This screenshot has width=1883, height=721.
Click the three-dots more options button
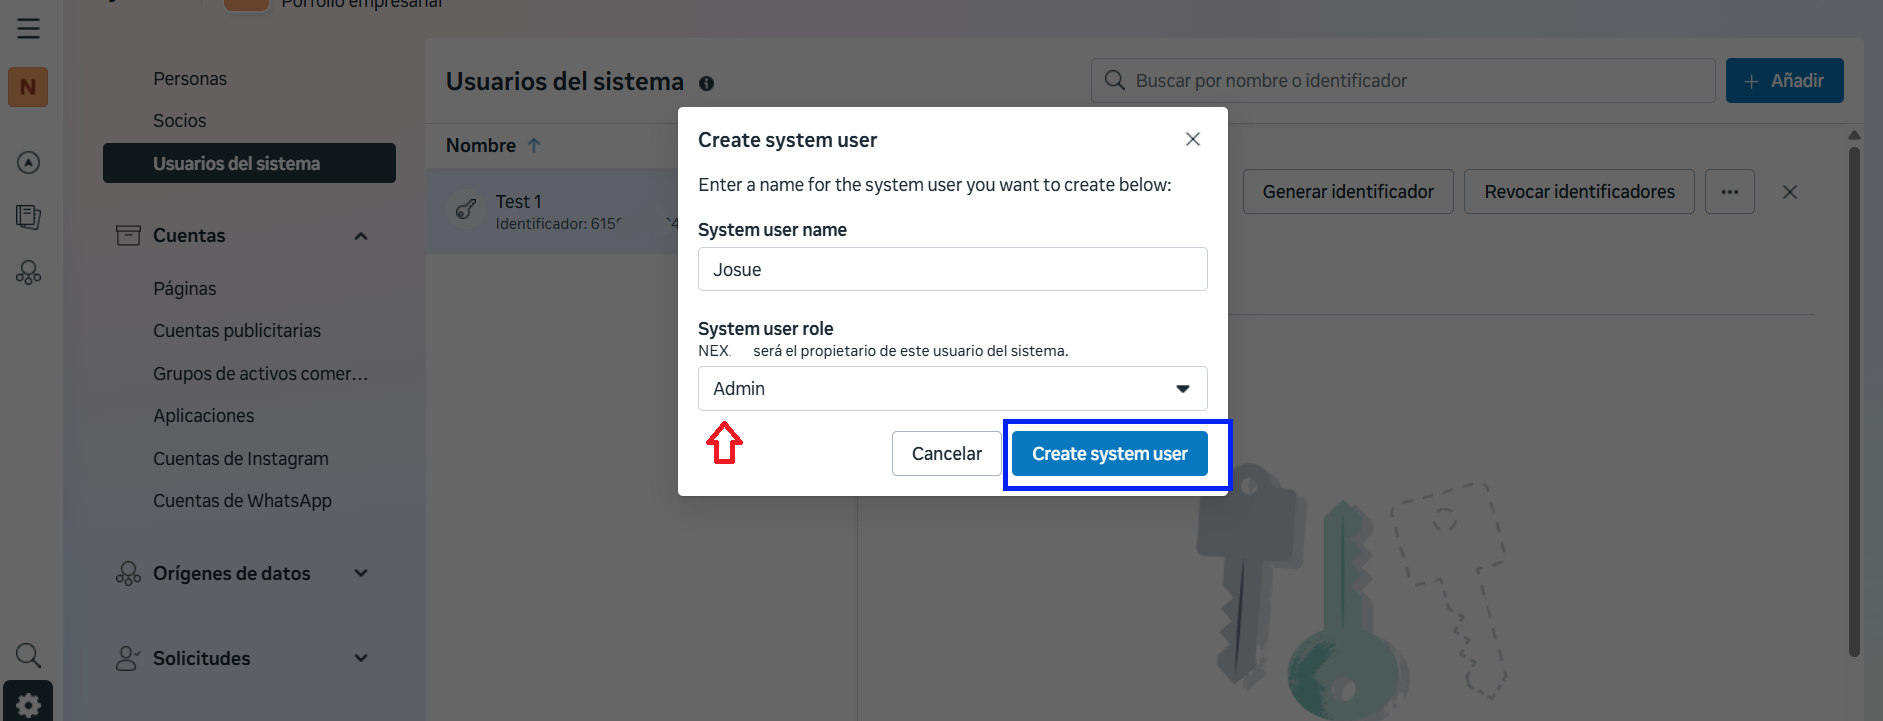click(1729, 192)
